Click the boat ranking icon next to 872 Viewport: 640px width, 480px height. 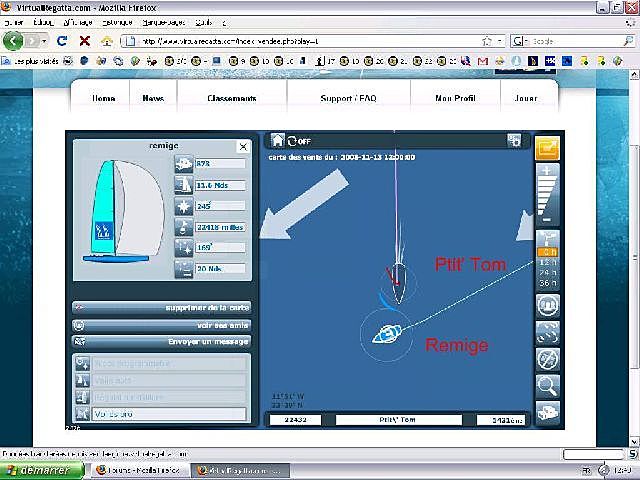[x=184, y=164]
